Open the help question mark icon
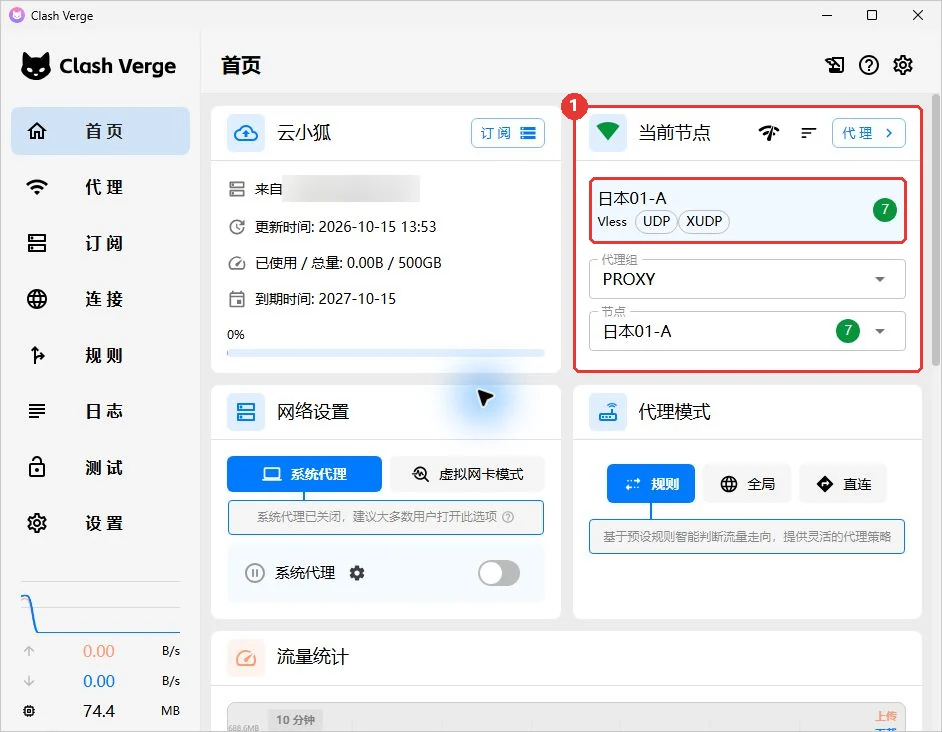Viewport: 942px width, 732px height. point(869,65)
